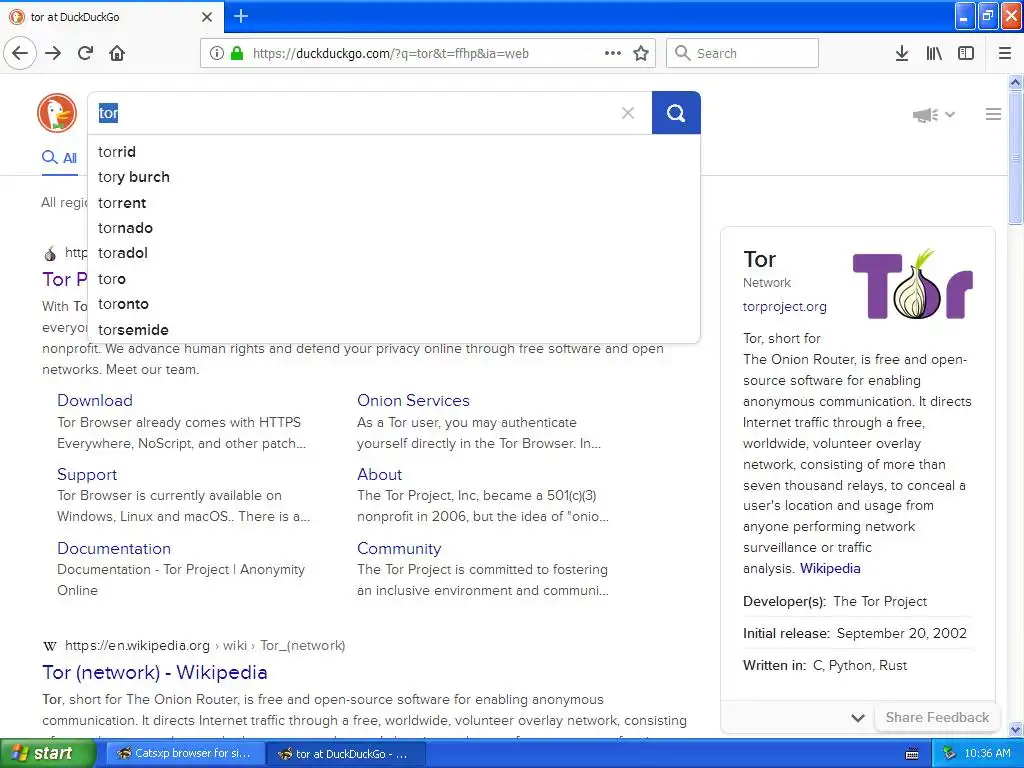Click scrollbar down arrow

pos(1015,729)
